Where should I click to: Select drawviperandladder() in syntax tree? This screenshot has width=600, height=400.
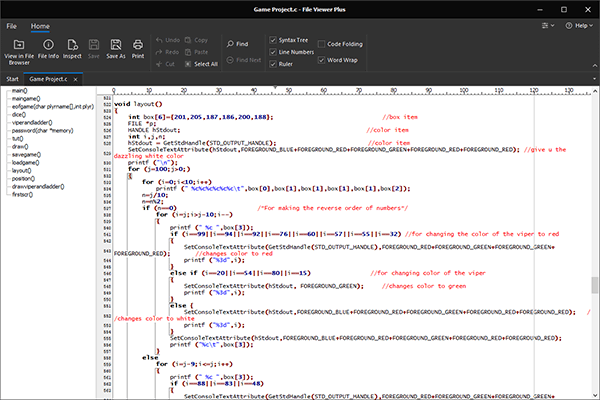(38, 186)
